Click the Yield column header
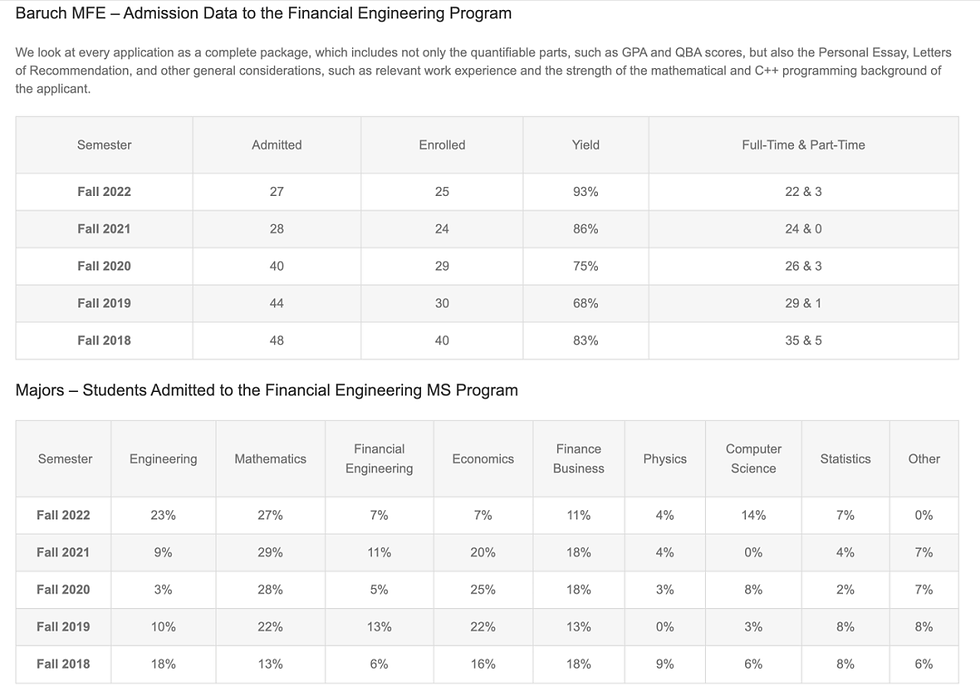980x696 pixels. (586, 145)
